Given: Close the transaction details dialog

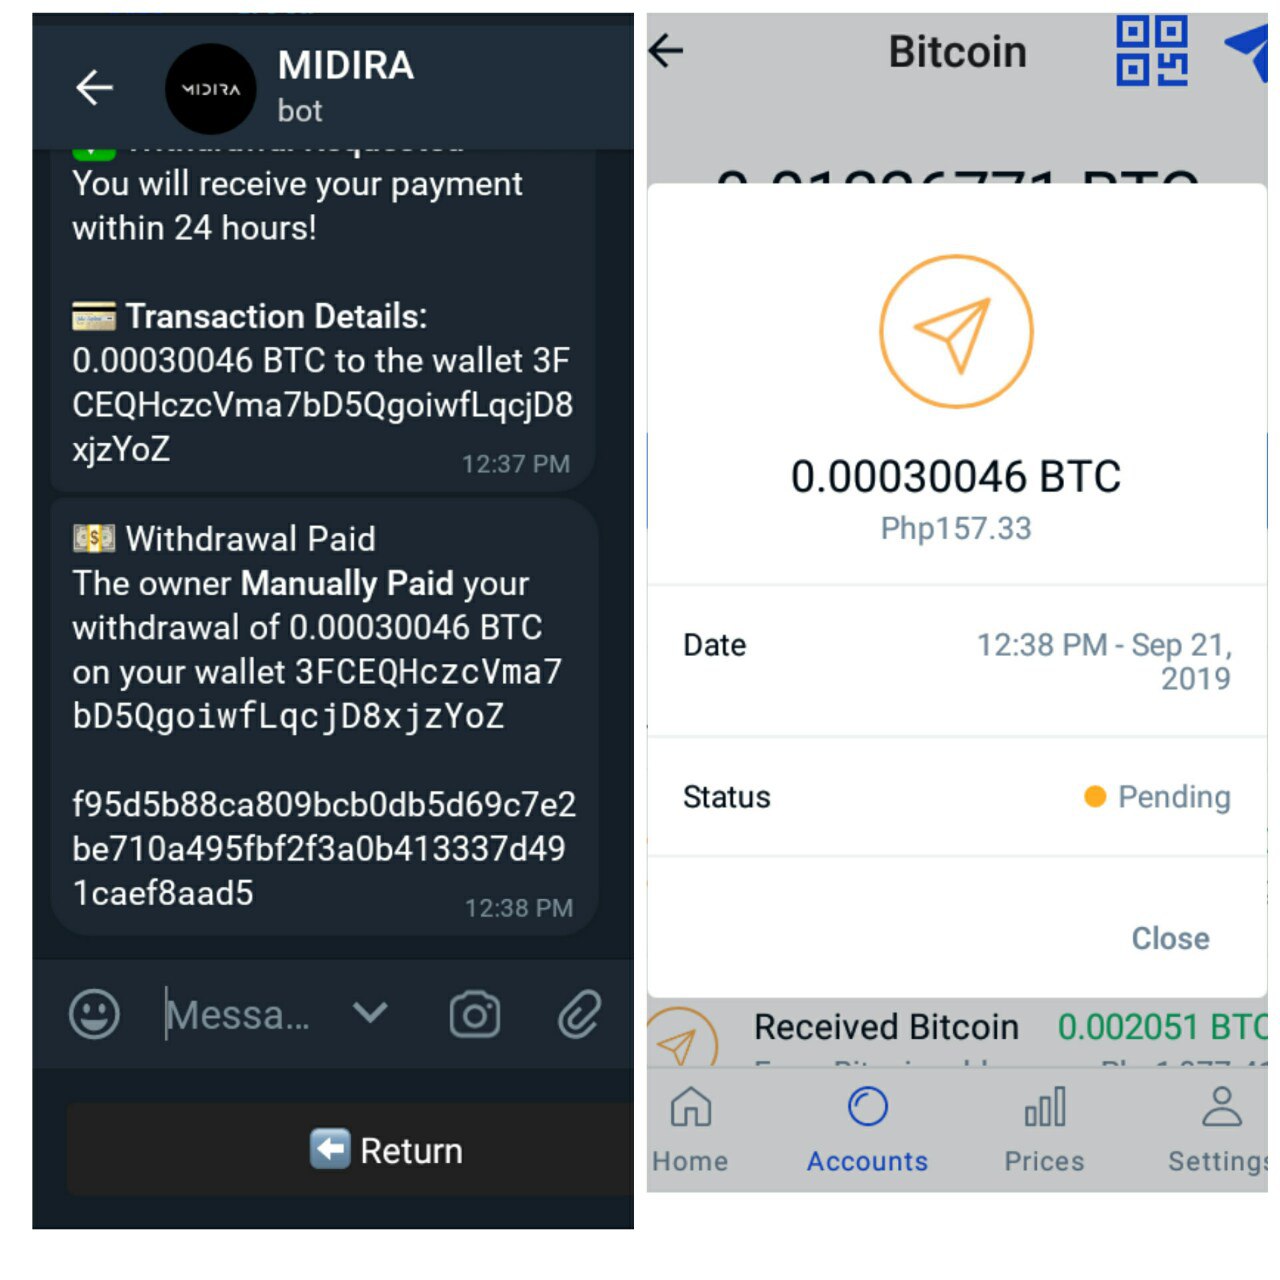Looking at the screenshot, I should pos(1170,938).
